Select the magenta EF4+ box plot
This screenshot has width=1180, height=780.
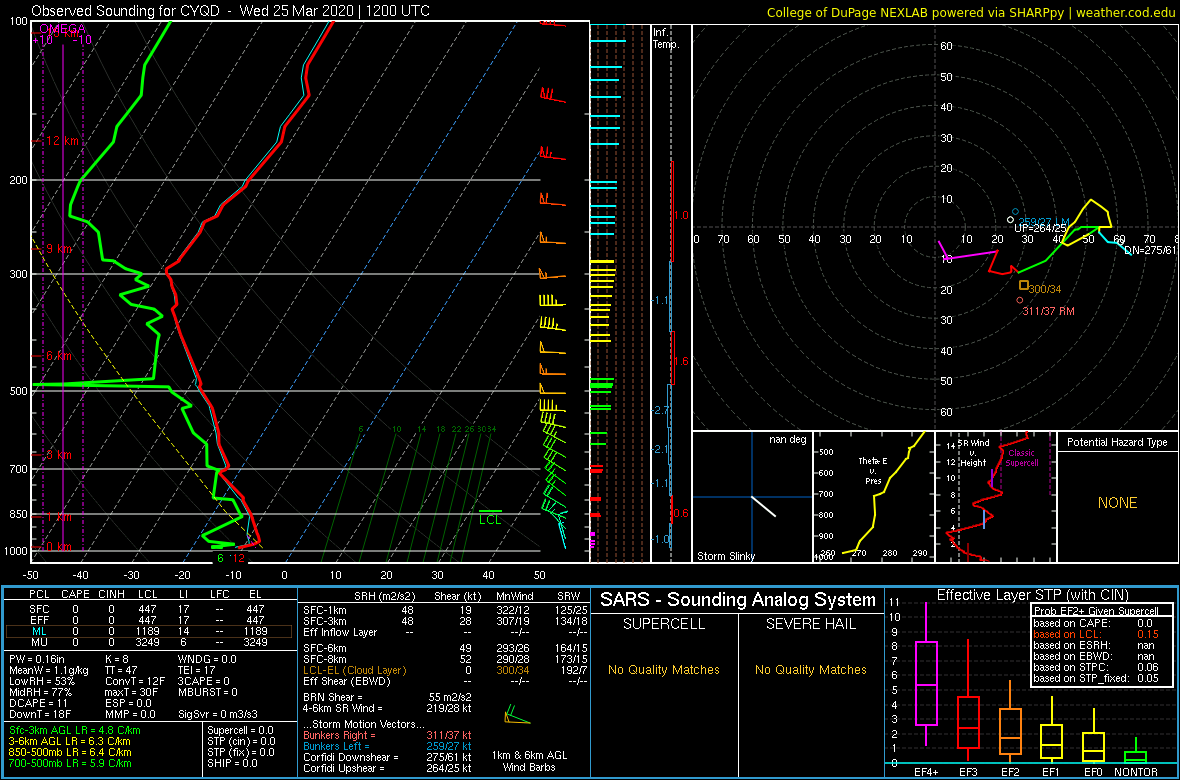click(x=925, y=675)
